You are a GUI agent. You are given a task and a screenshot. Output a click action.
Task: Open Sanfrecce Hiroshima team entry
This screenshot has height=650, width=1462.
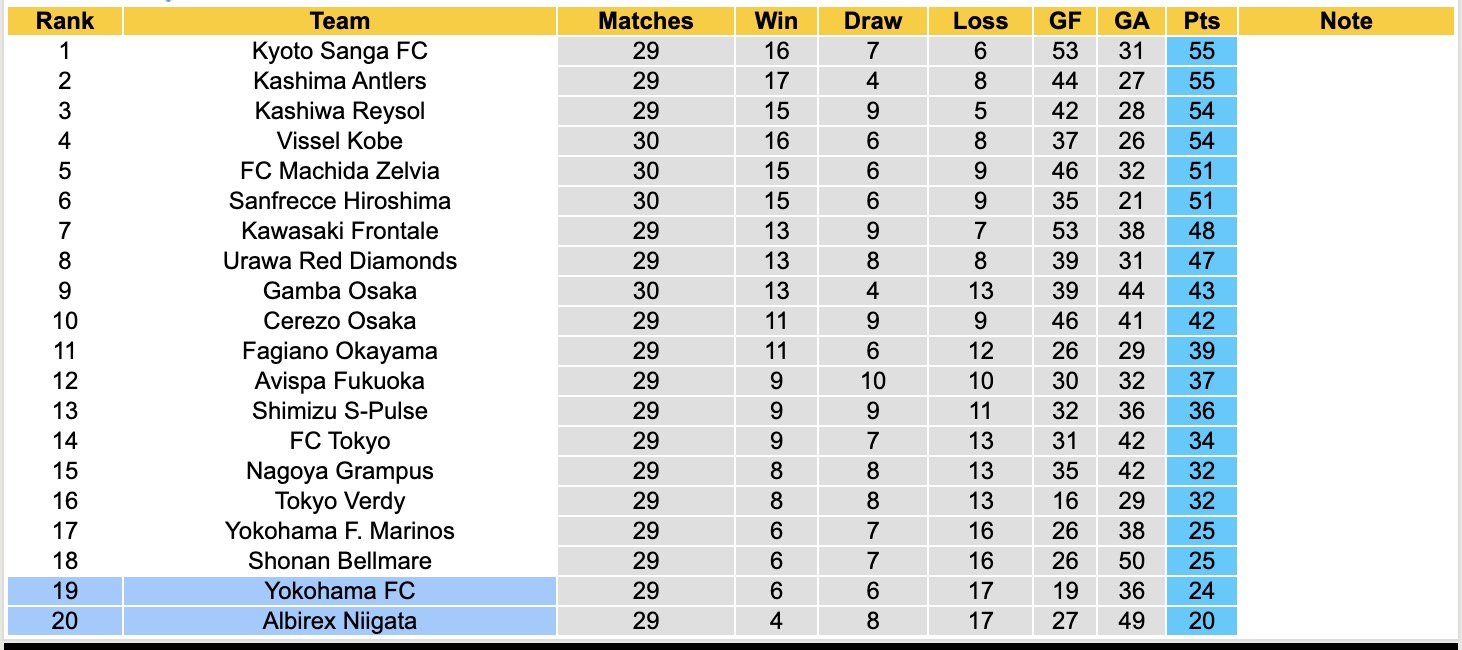(339, 201)
